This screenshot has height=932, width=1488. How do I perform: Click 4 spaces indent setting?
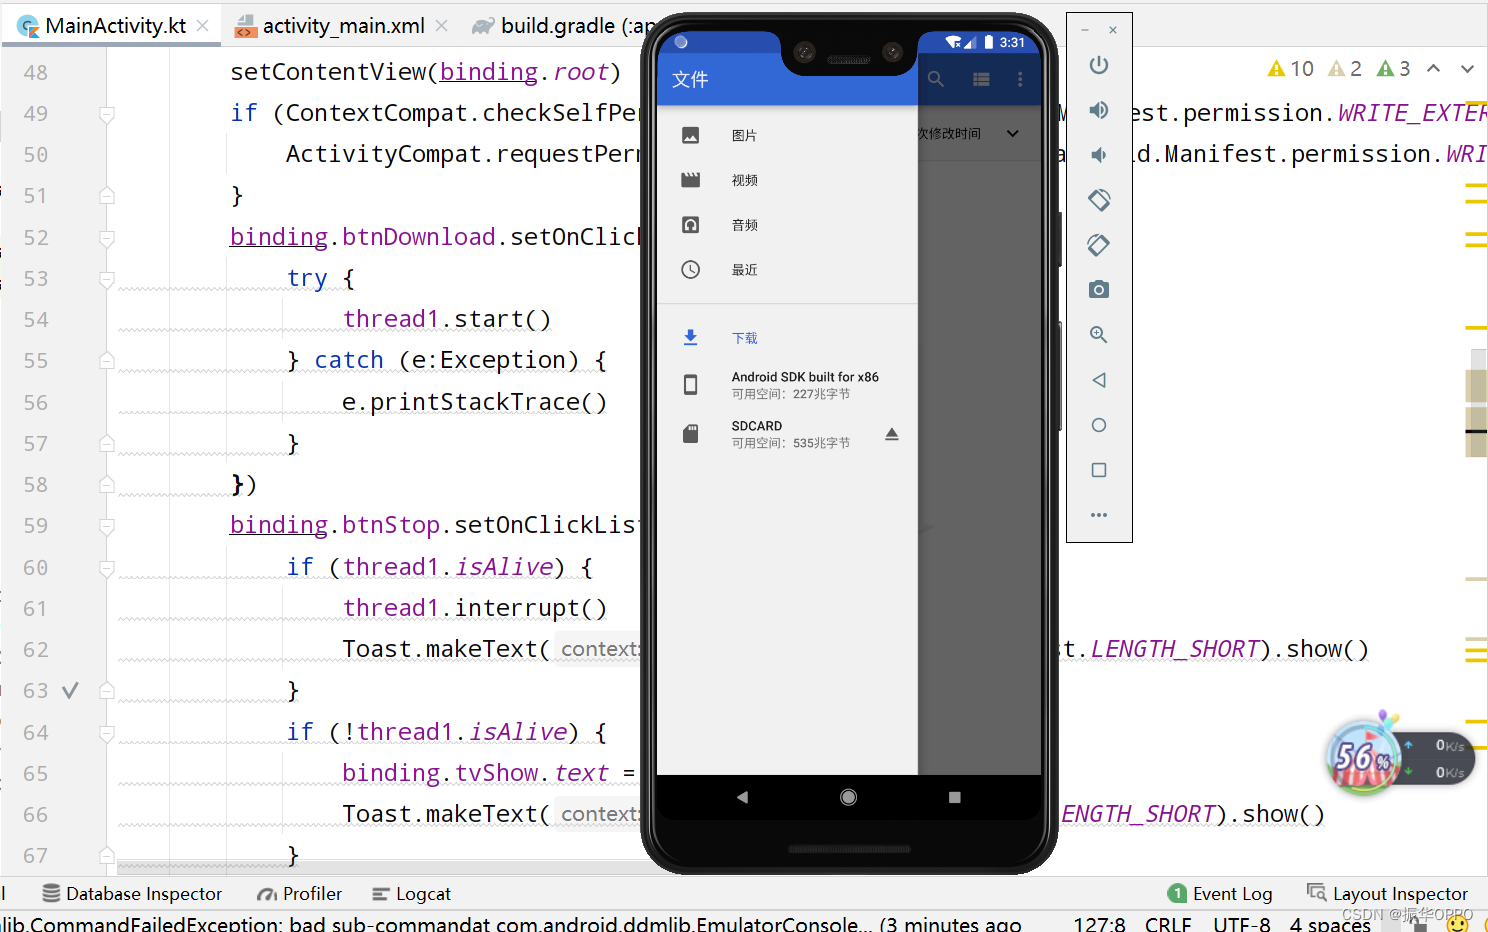(1330, 924)
